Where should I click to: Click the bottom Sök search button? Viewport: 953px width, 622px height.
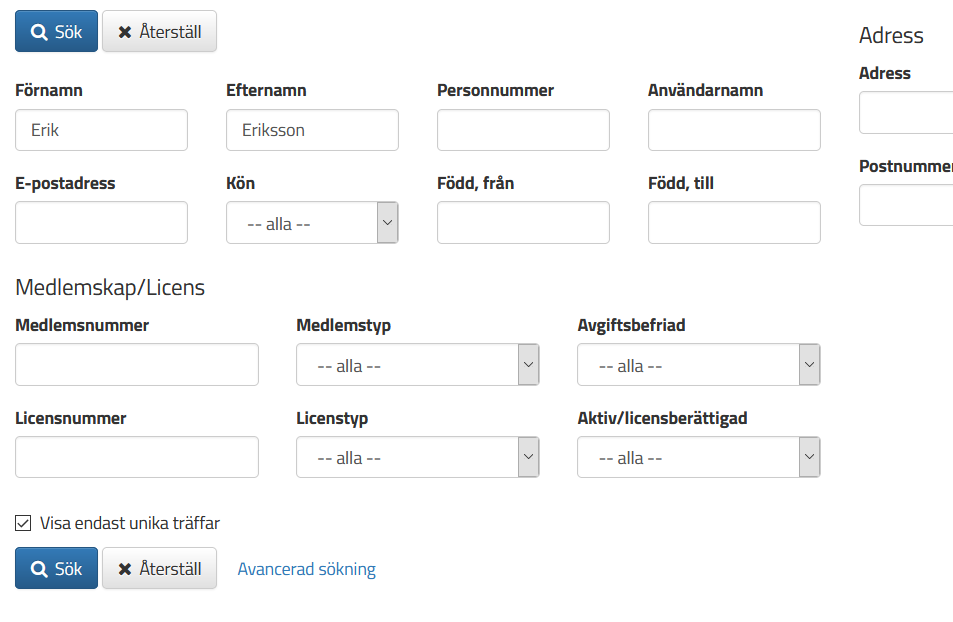click(57, 568)
